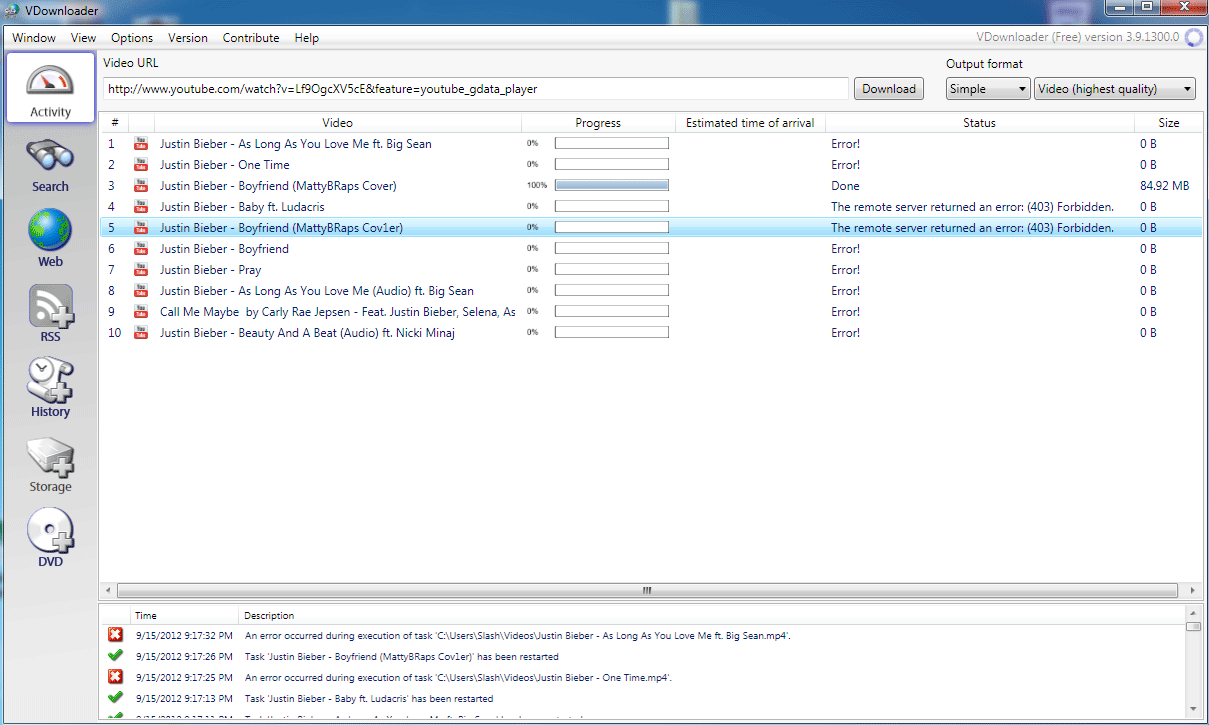Click the spinning refresh icon near version number
Screen dimensions: 1209x725
[1193, 36]
